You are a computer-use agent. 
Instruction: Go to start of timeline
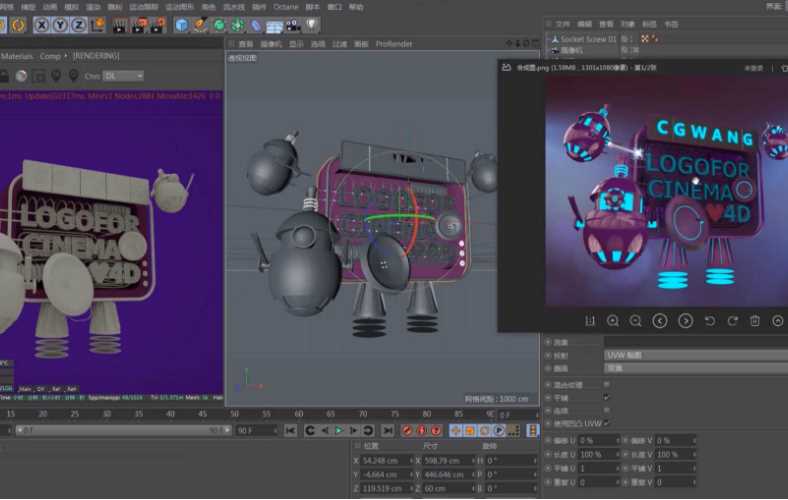[x=290, y=430]
